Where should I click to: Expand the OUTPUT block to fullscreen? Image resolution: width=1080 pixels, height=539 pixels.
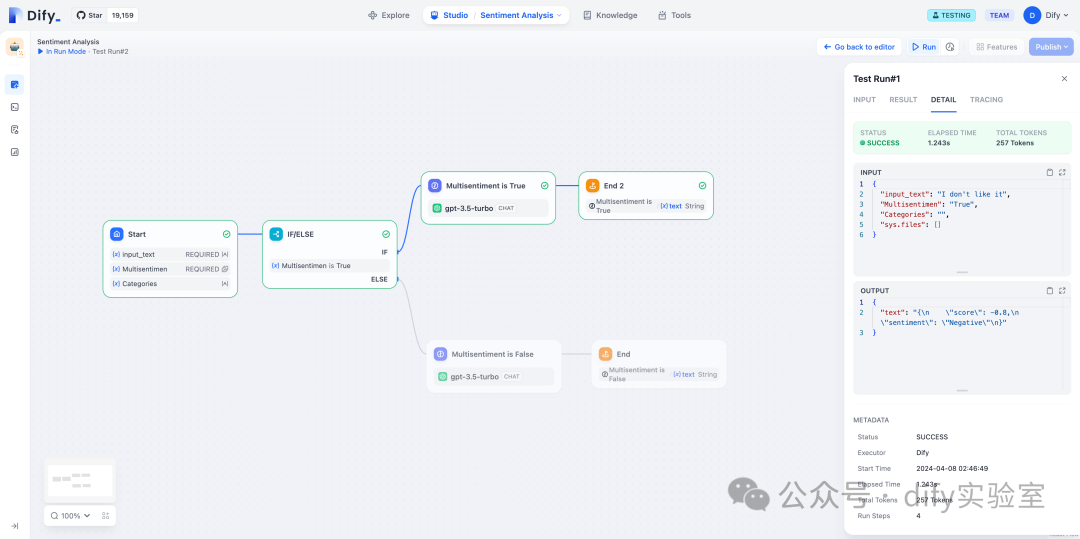tap(1062, 290)
